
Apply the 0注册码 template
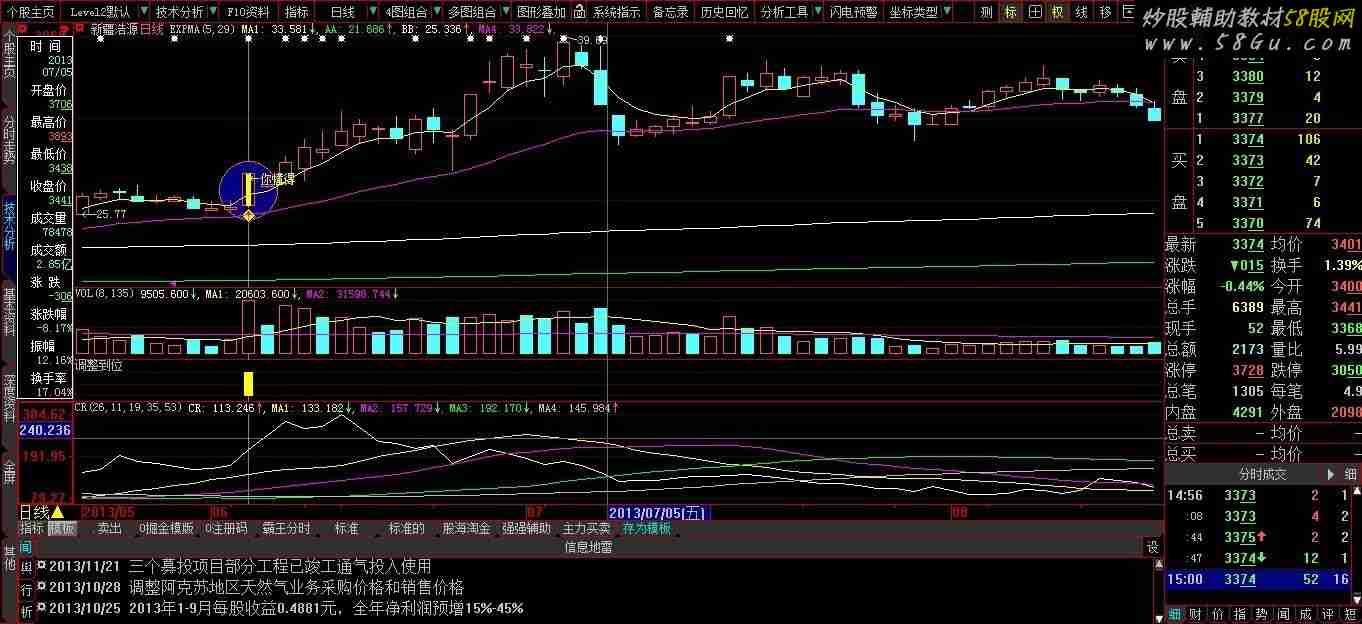[x=226, y=528]
